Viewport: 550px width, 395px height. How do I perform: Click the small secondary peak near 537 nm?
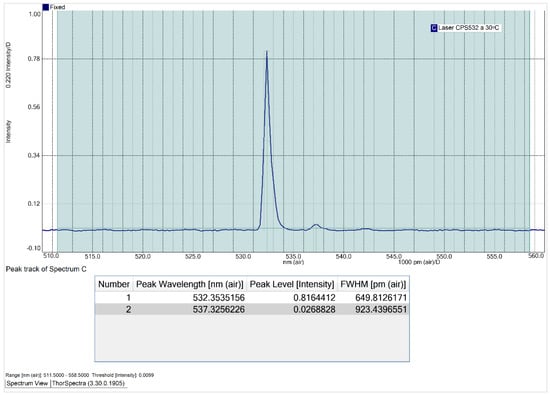[316, 225]
